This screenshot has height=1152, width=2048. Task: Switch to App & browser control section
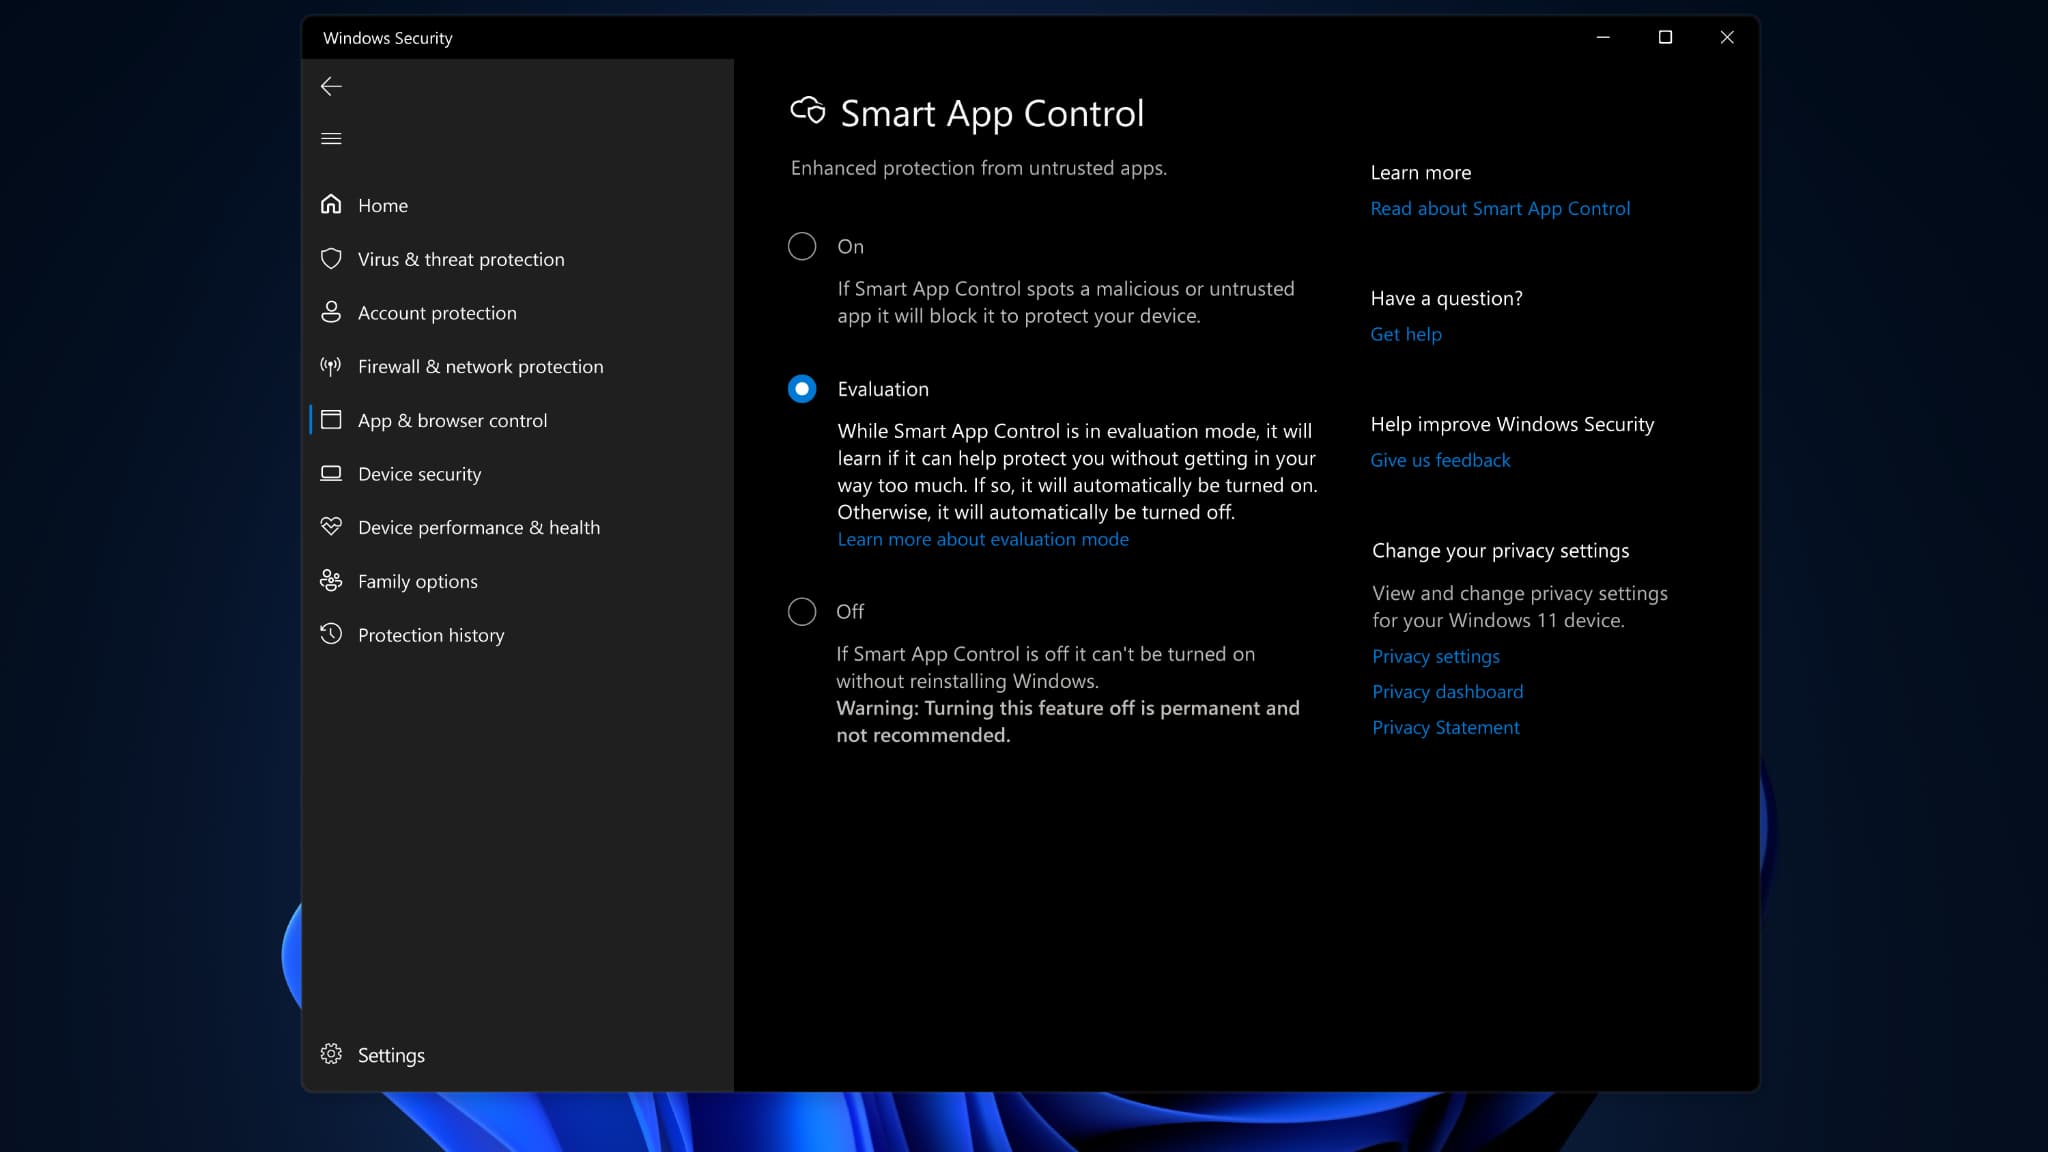452,420
